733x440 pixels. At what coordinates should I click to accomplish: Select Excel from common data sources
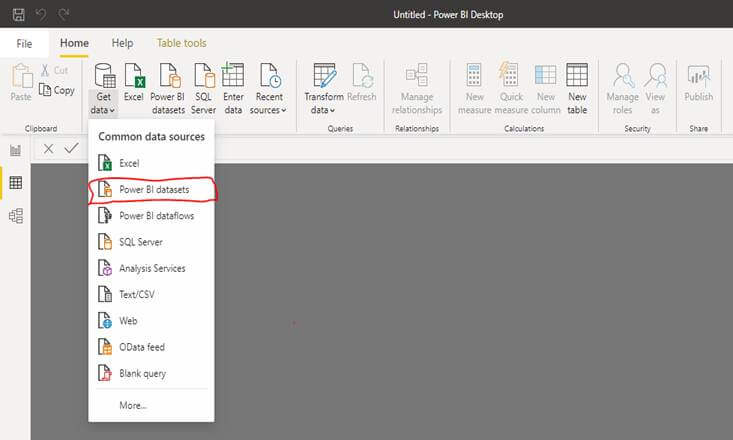coord(151,163)
